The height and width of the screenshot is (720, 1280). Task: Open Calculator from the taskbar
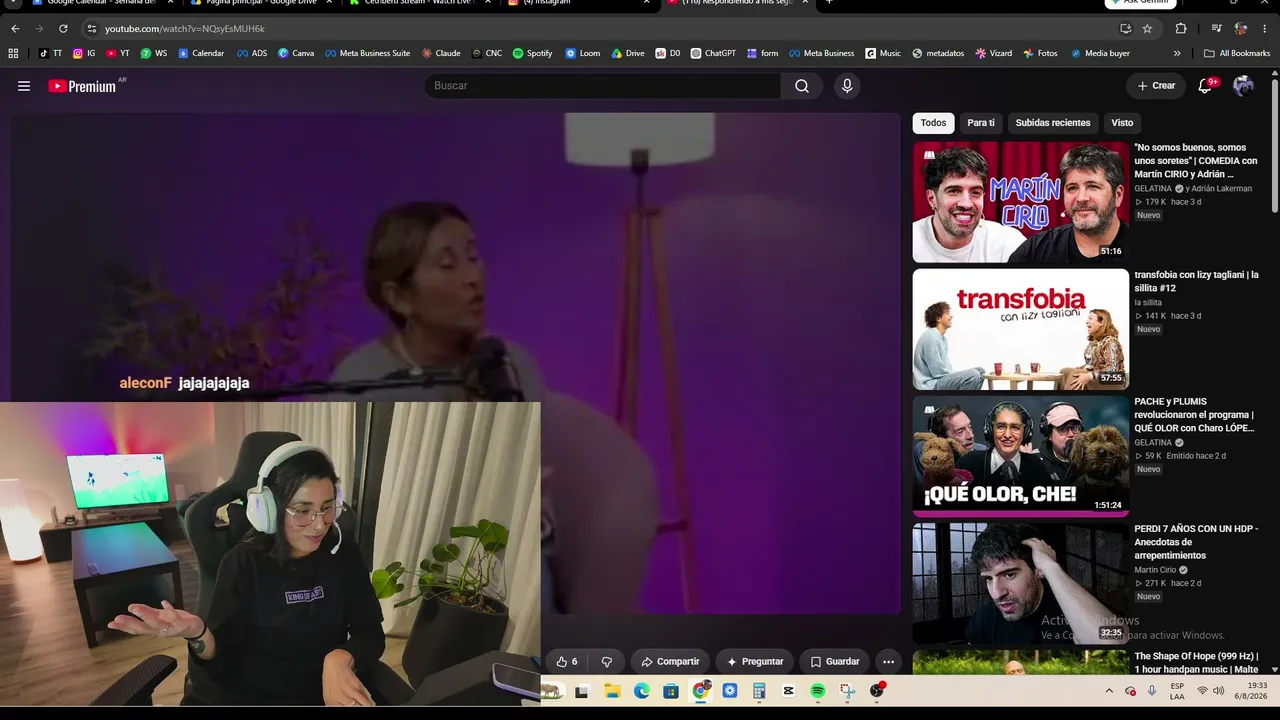coord(759,691)
